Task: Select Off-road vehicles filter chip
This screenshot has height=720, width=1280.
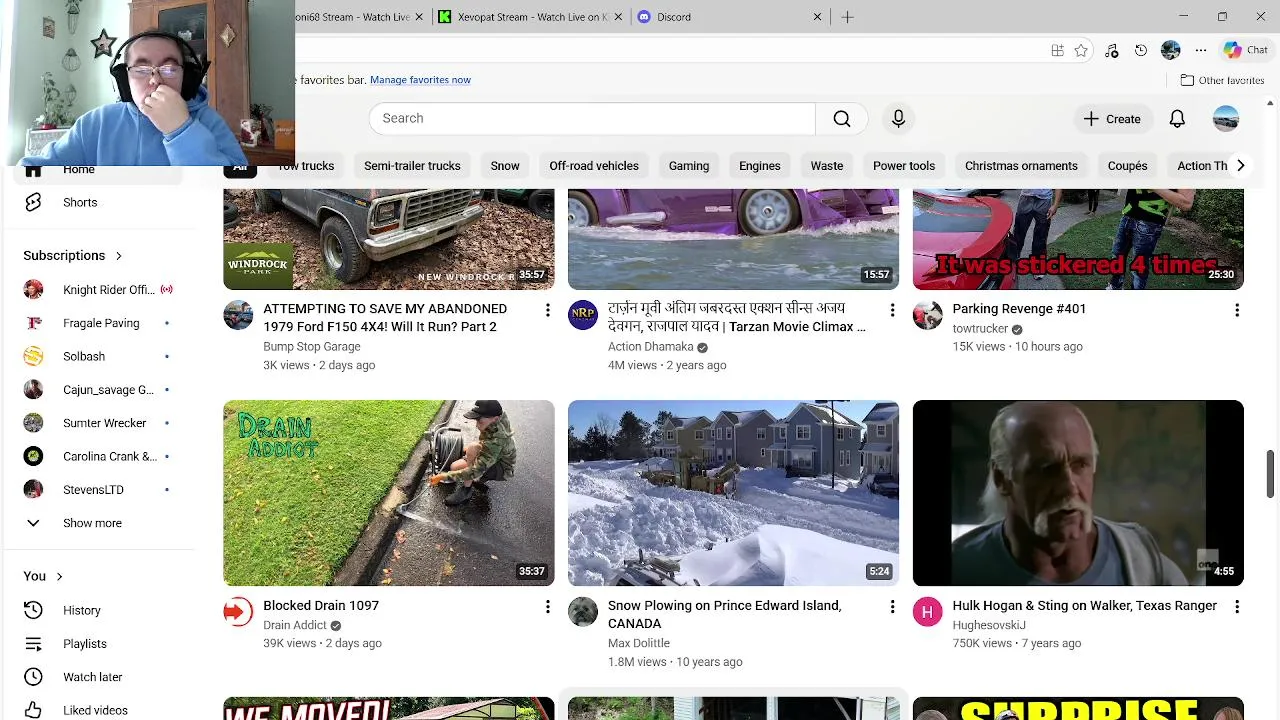Action: 594,166
